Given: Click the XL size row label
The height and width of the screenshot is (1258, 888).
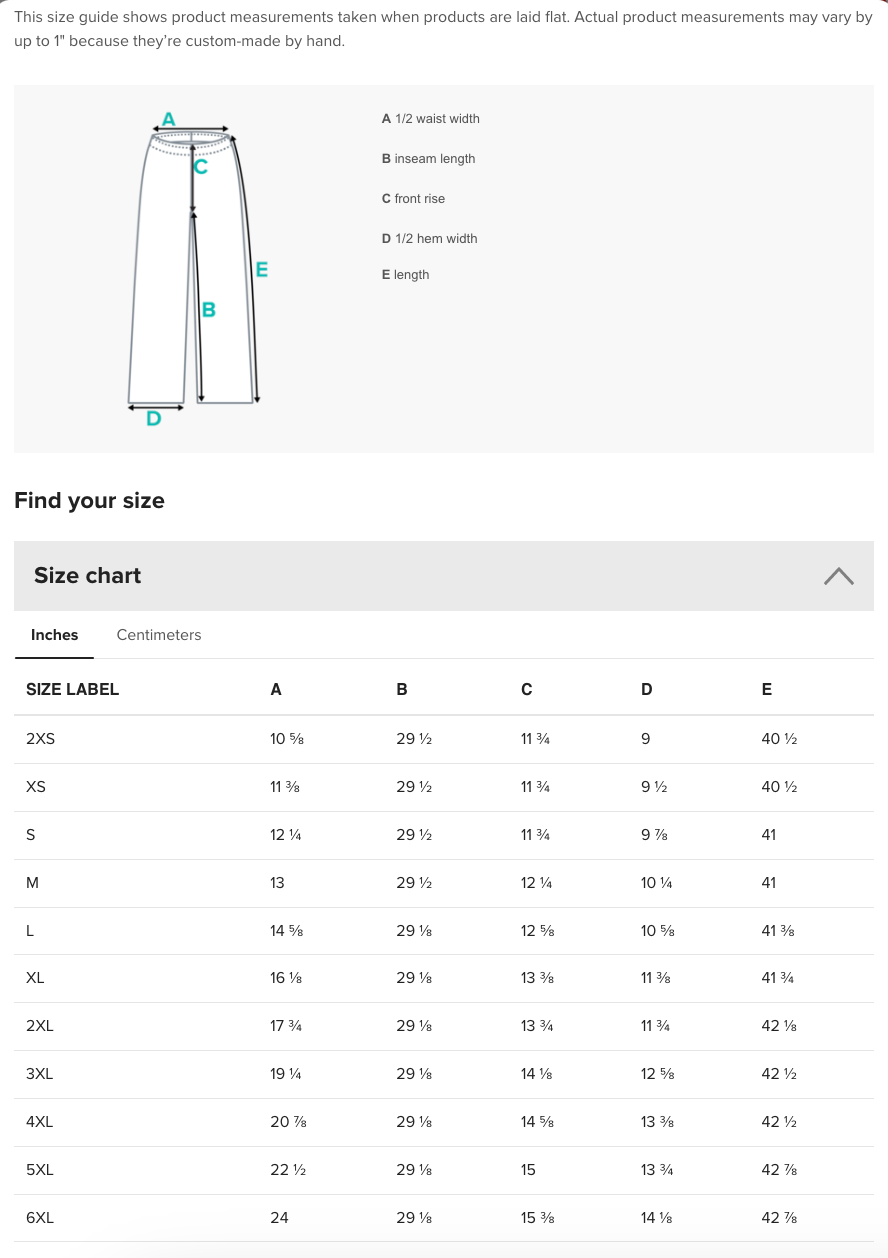Looking at the screenshot, I should [35, 978].
